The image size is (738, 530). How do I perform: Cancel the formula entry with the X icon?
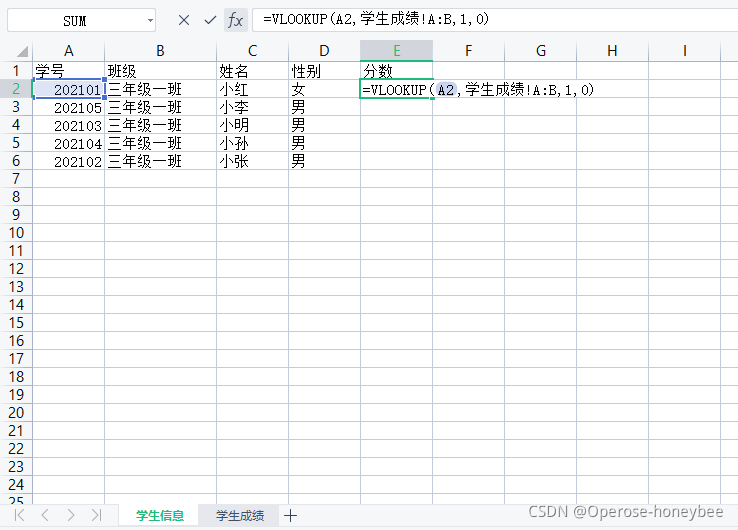click(x=184, y=20)
